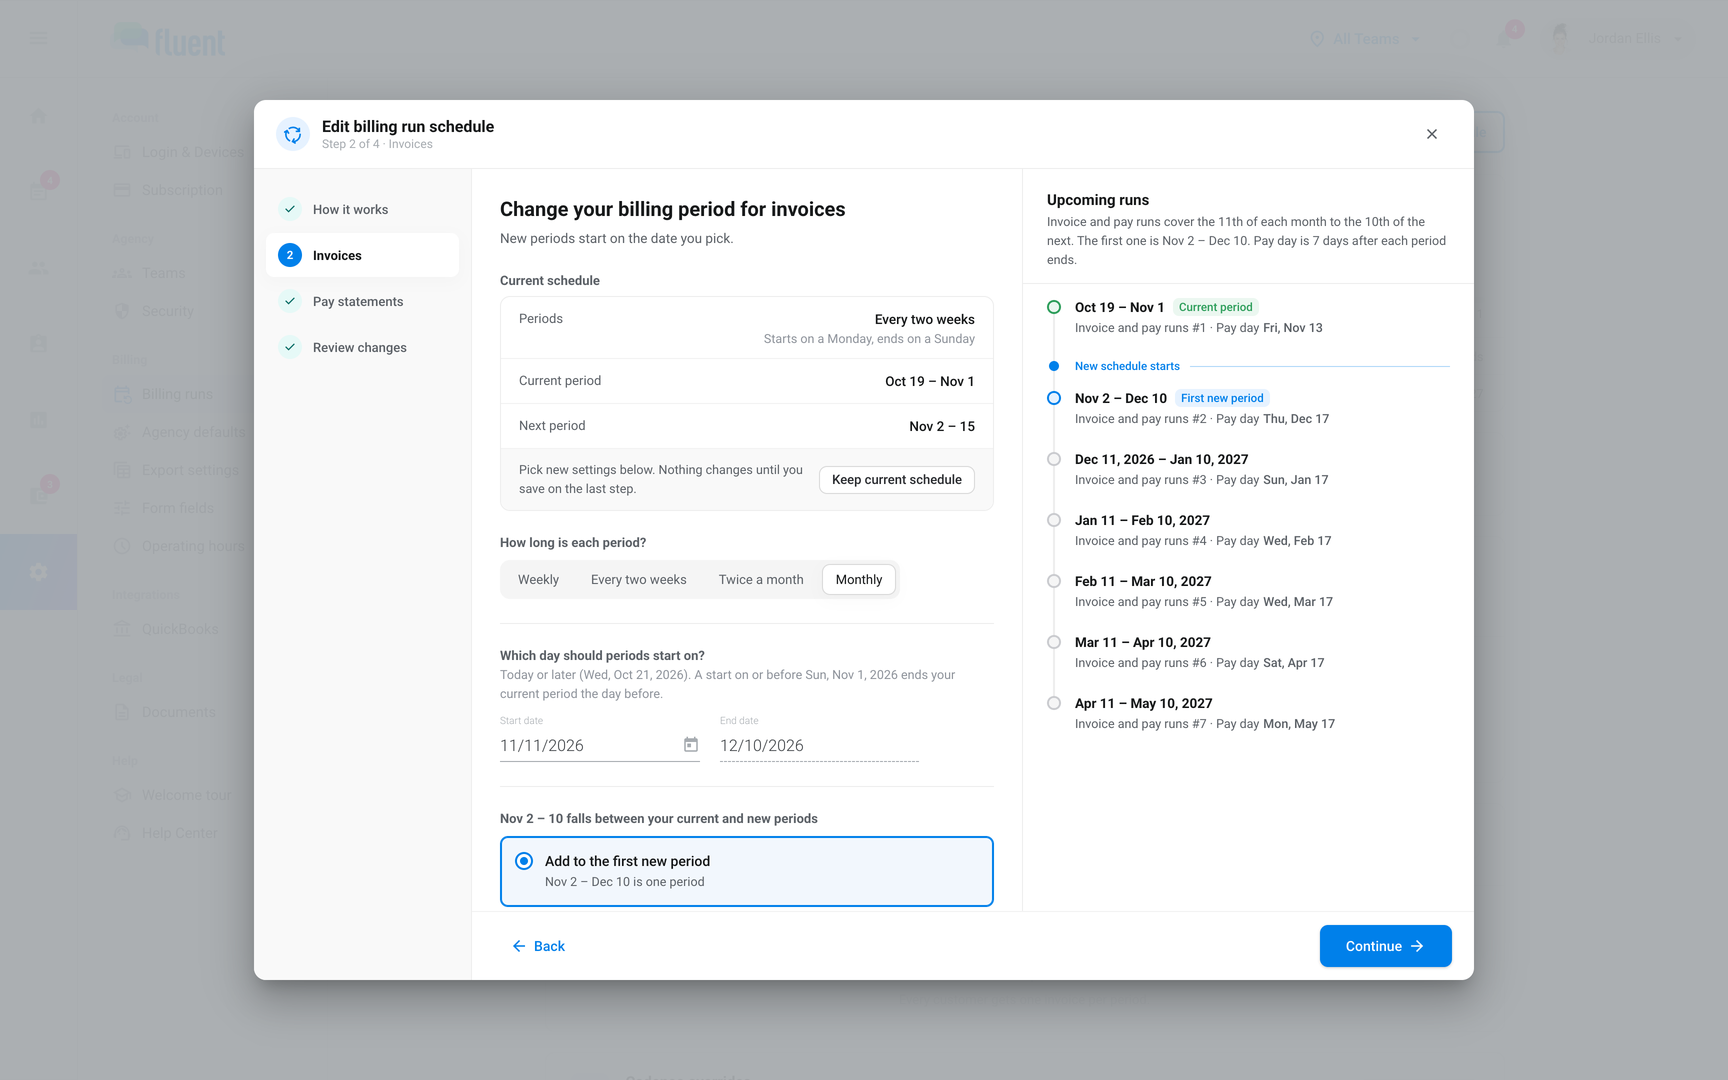Jump to the Review changes step

tap(363, 348)
